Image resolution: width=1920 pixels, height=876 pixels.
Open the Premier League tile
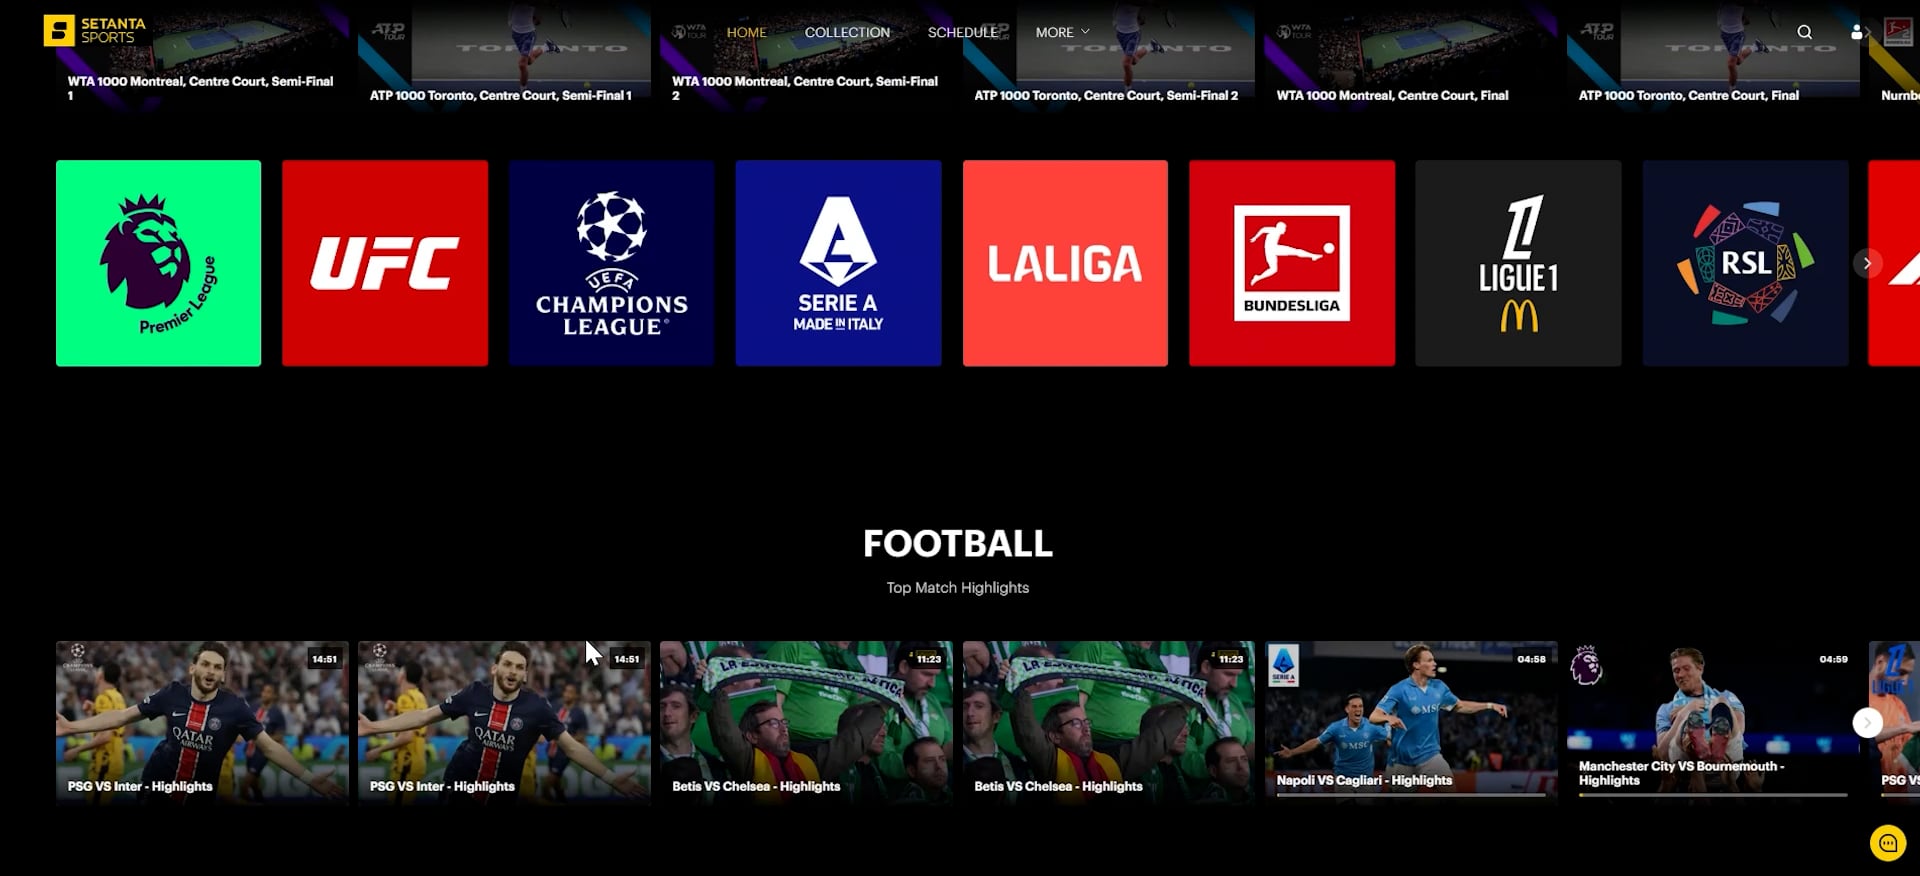(158, 263)
